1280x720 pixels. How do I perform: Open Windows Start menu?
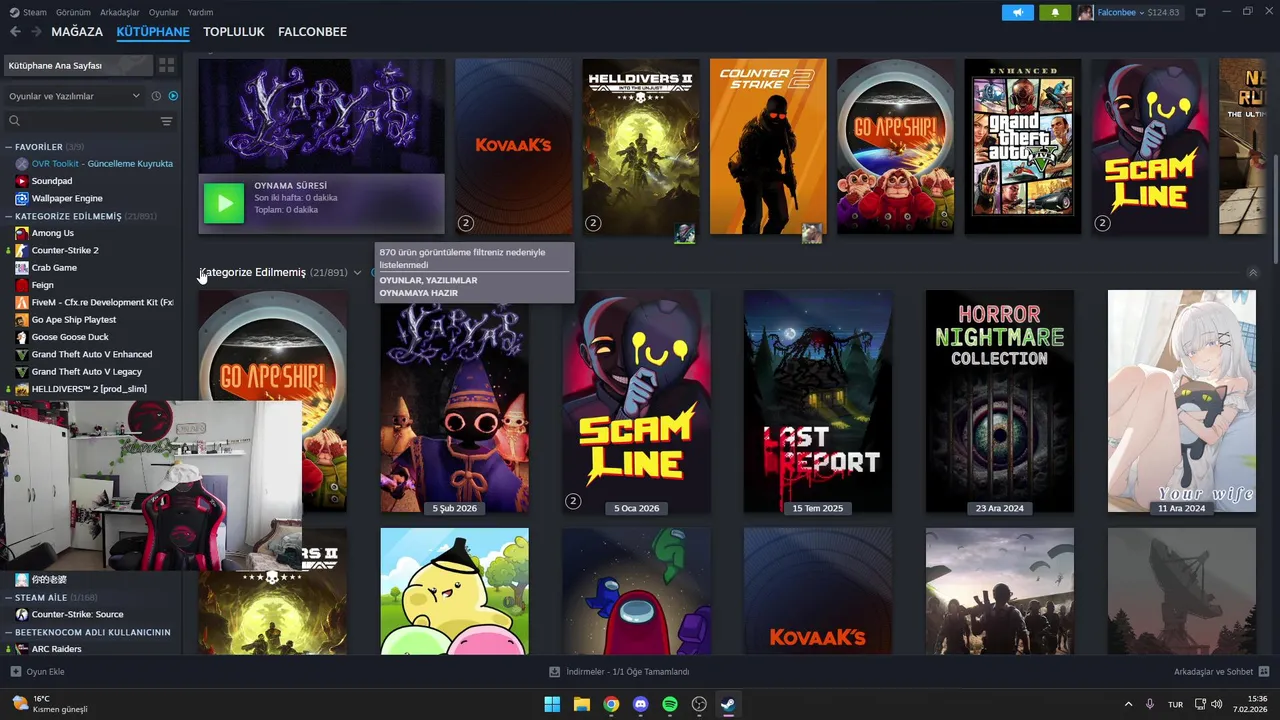(552, 704)
